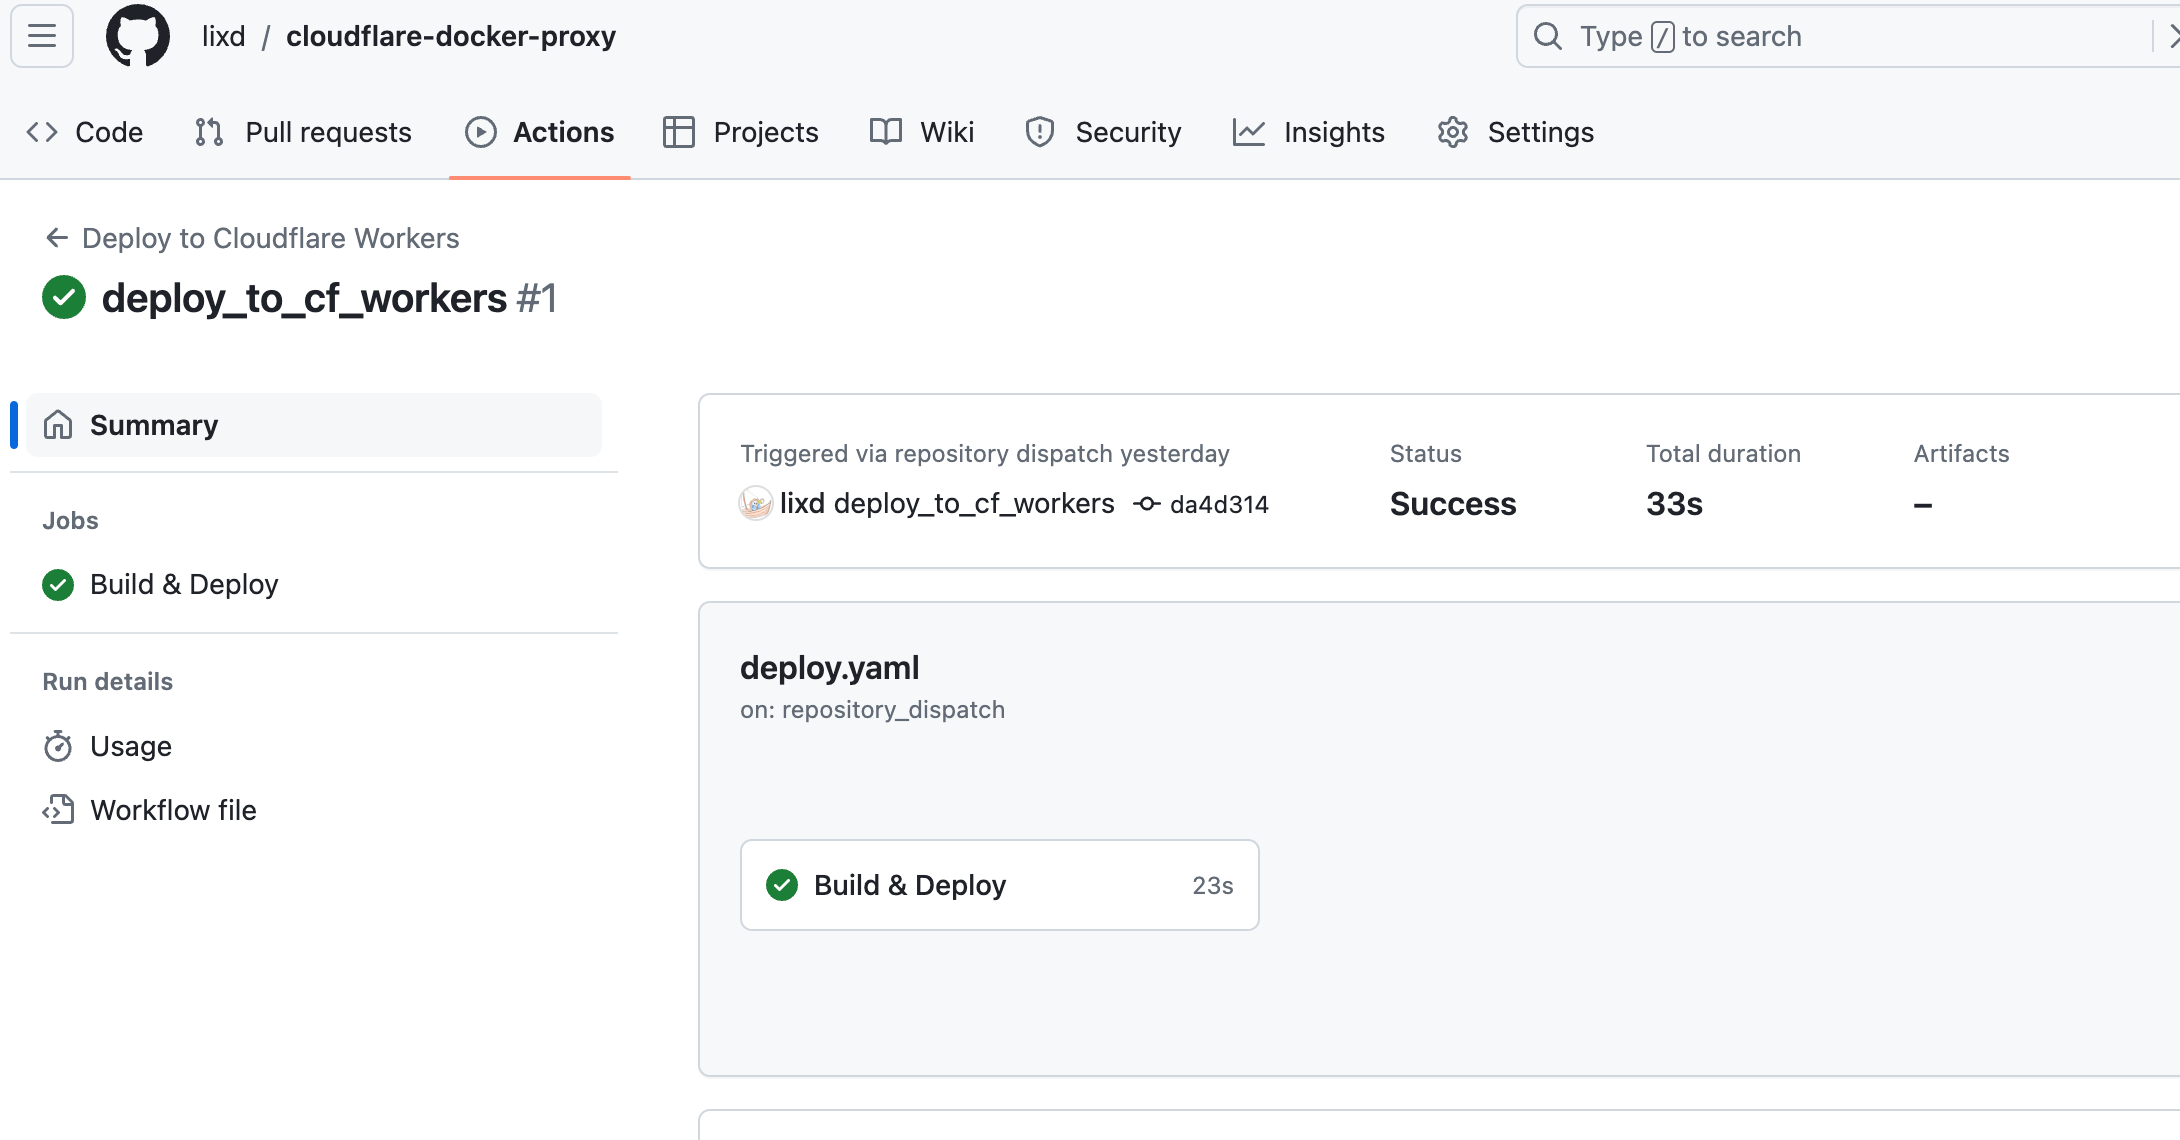Viewport: 2180px width, 1140px height.
Task: Open the Security tab
Action: click(x=1103, y=132)
